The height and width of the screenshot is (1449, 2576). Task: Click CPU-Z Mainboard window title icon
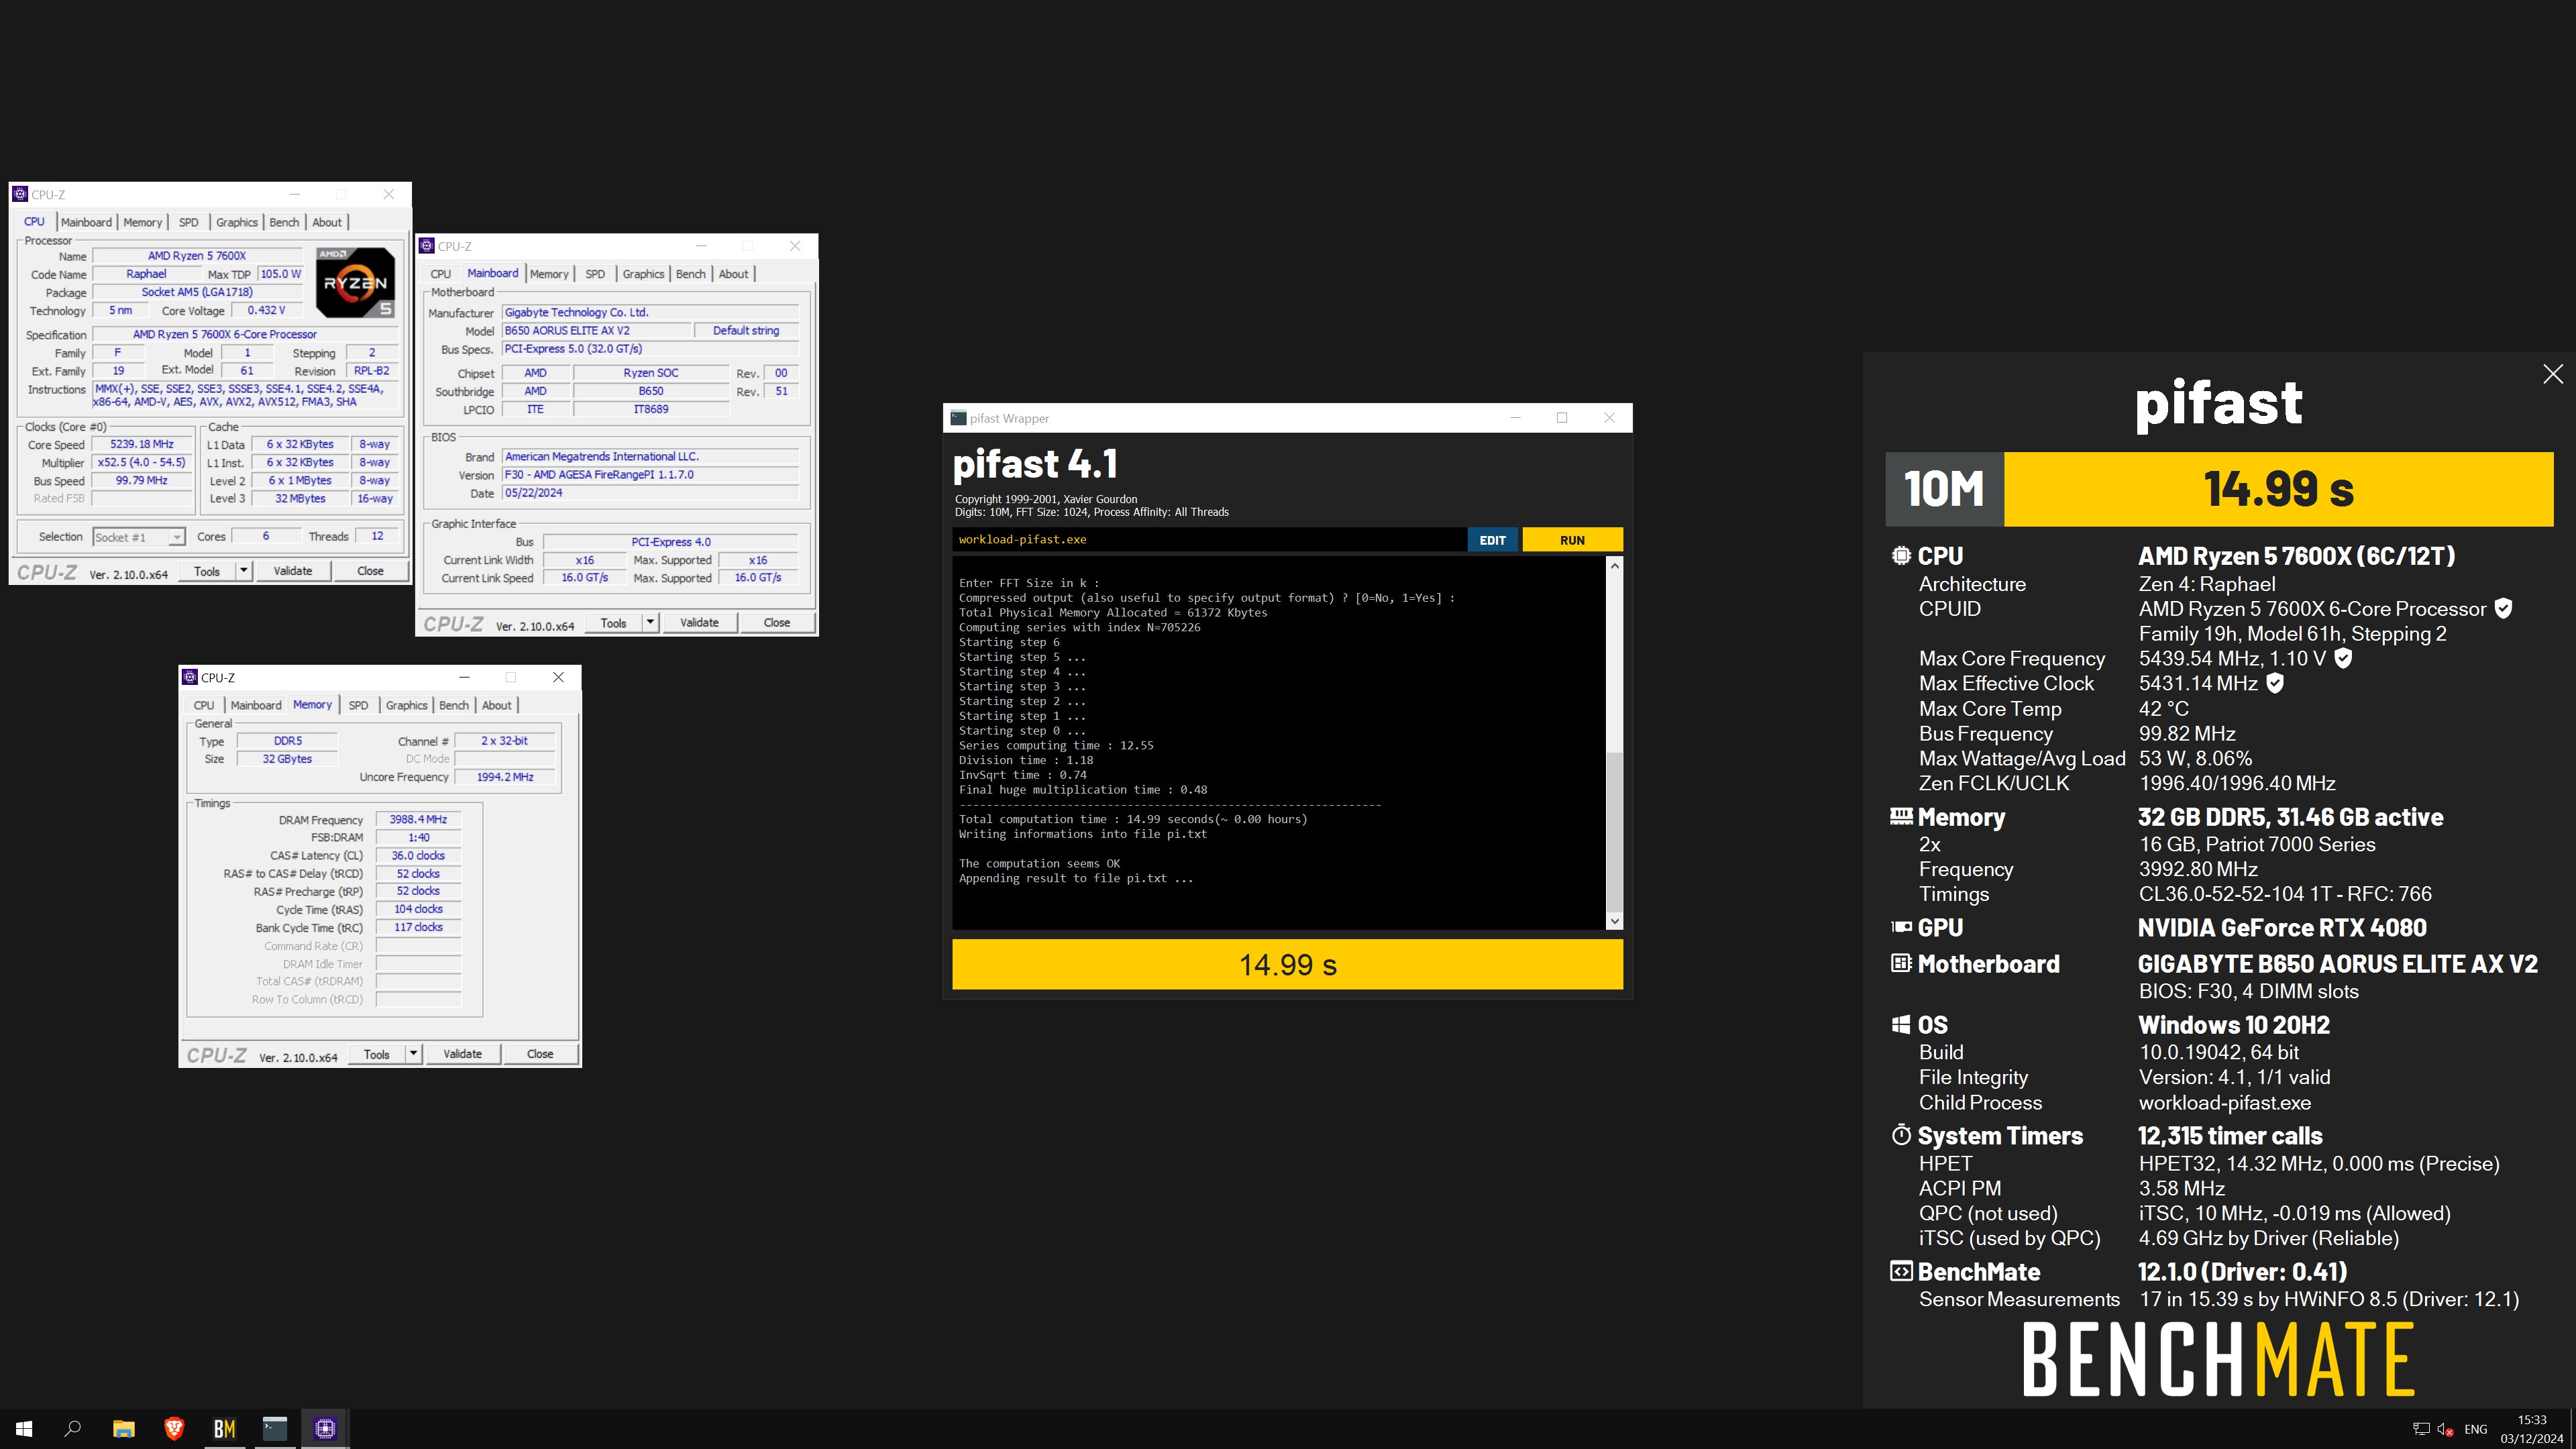(427, 246)
